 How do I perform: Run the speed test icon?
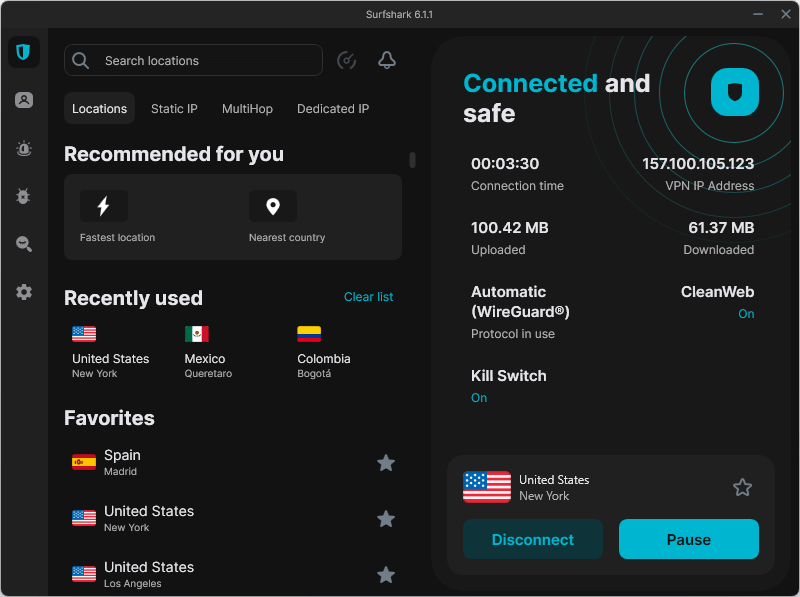tap(346, 60)
